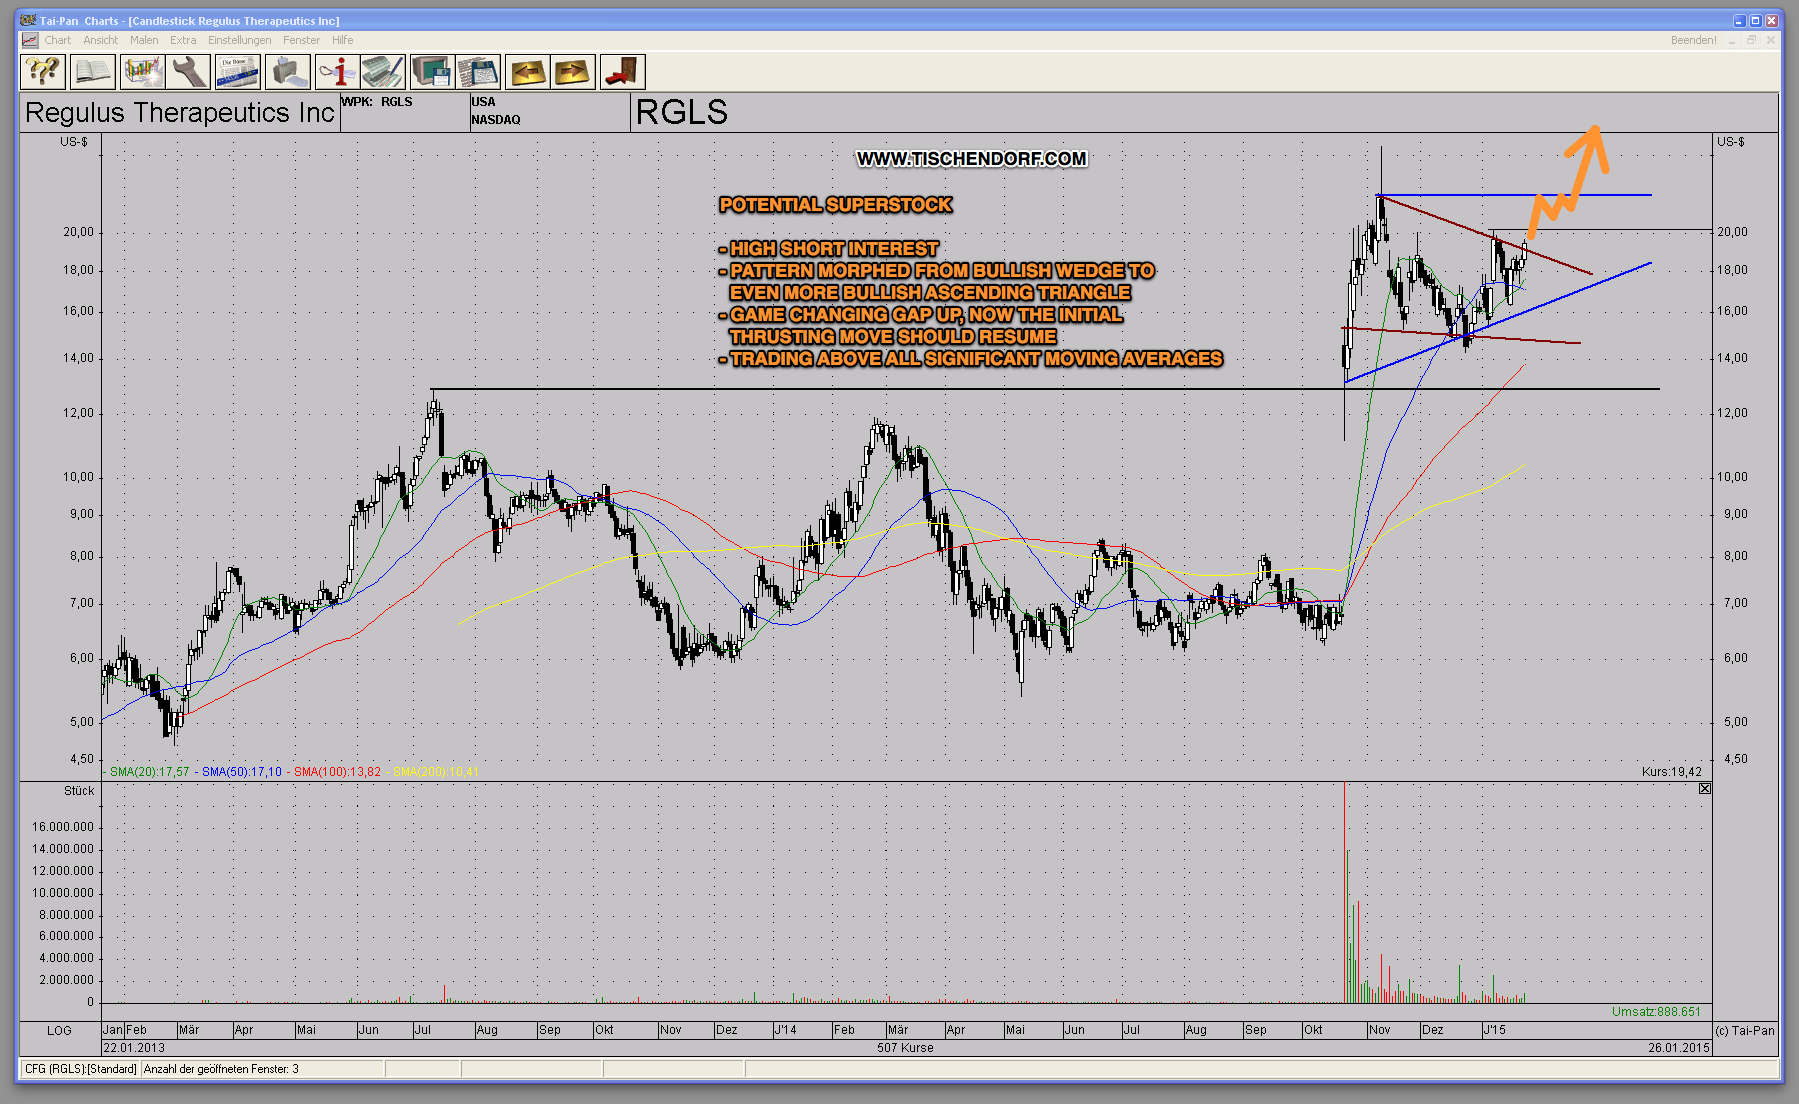Viewport: 1799px width, 1104px height.
Task: Go to previous chart with left arrow
Action: 527,72
